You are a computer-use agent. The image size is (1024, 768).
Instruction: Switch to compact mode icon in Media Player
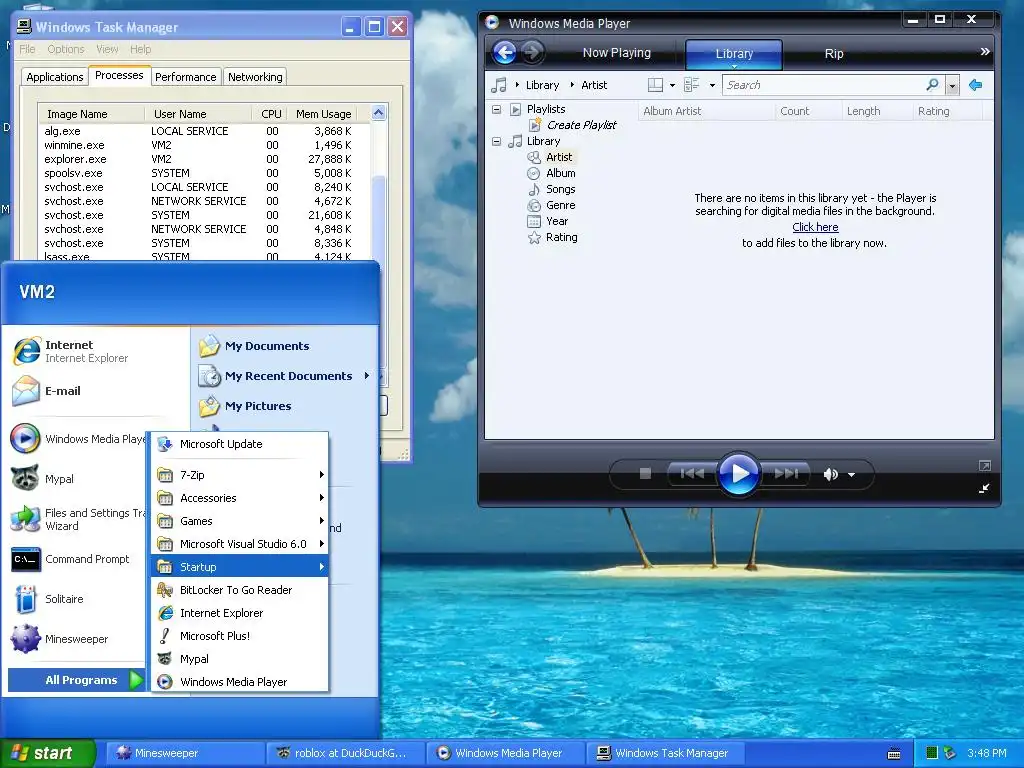pos(984,488)
